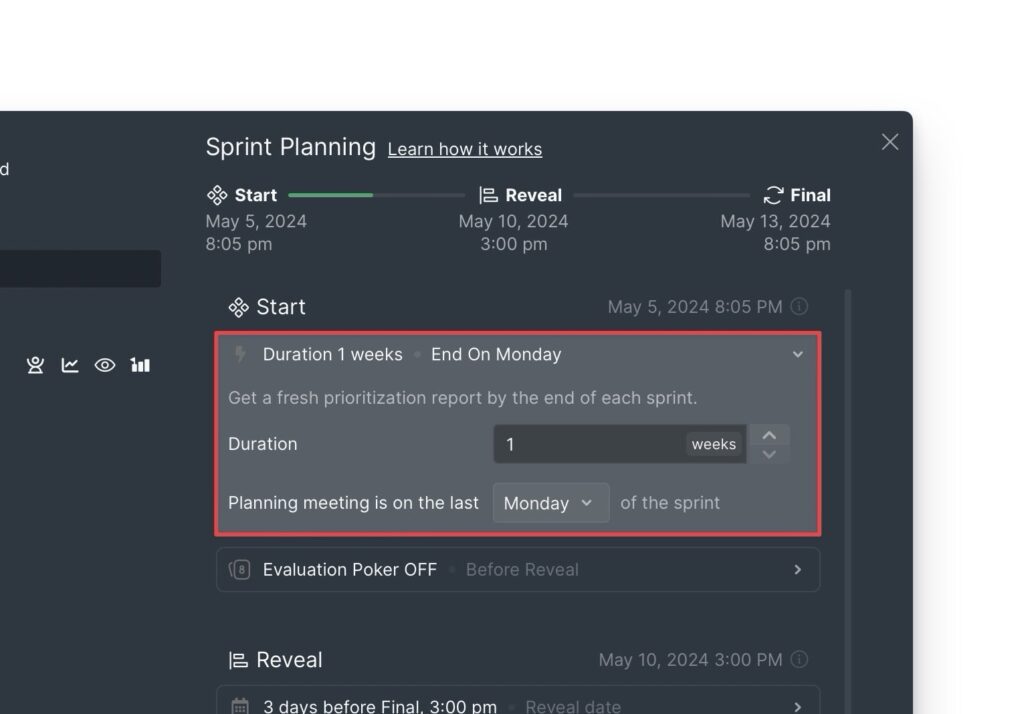Viewport: 1024px width, 714px height.
Task: Open the Monday dropdown
Action: (550, 503)
